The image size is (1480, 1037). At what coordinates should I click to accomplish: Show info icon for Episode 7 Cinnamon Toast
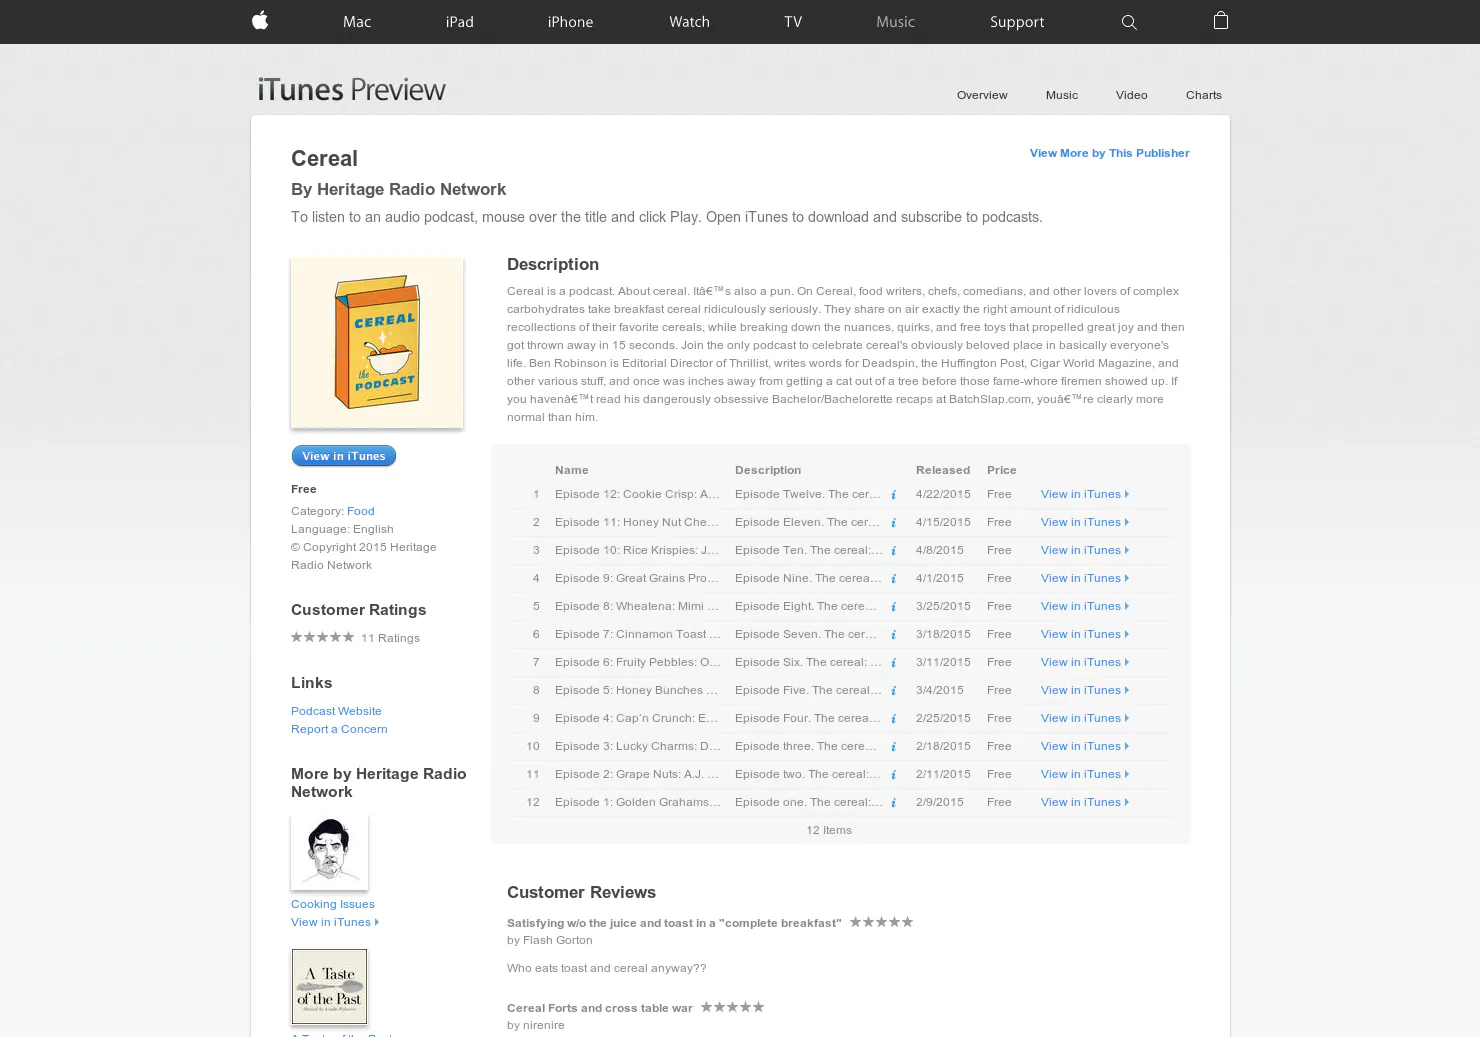coord(893,635)
